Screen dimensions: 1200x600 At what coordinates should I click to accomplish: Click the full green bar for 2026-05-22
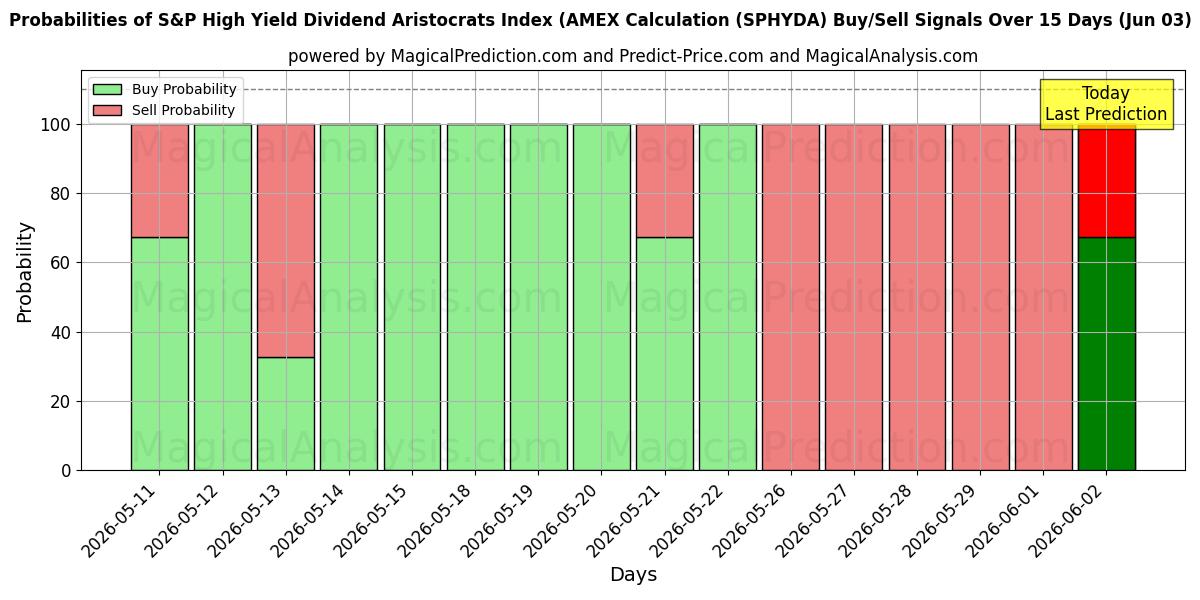[728, 297]
